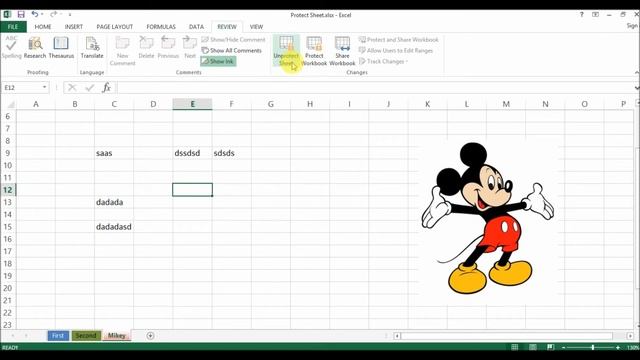This screenshot has width=640, height=360.
Task: Open the FILE tab
Action: pyautogui.click(x=13, y=27)
